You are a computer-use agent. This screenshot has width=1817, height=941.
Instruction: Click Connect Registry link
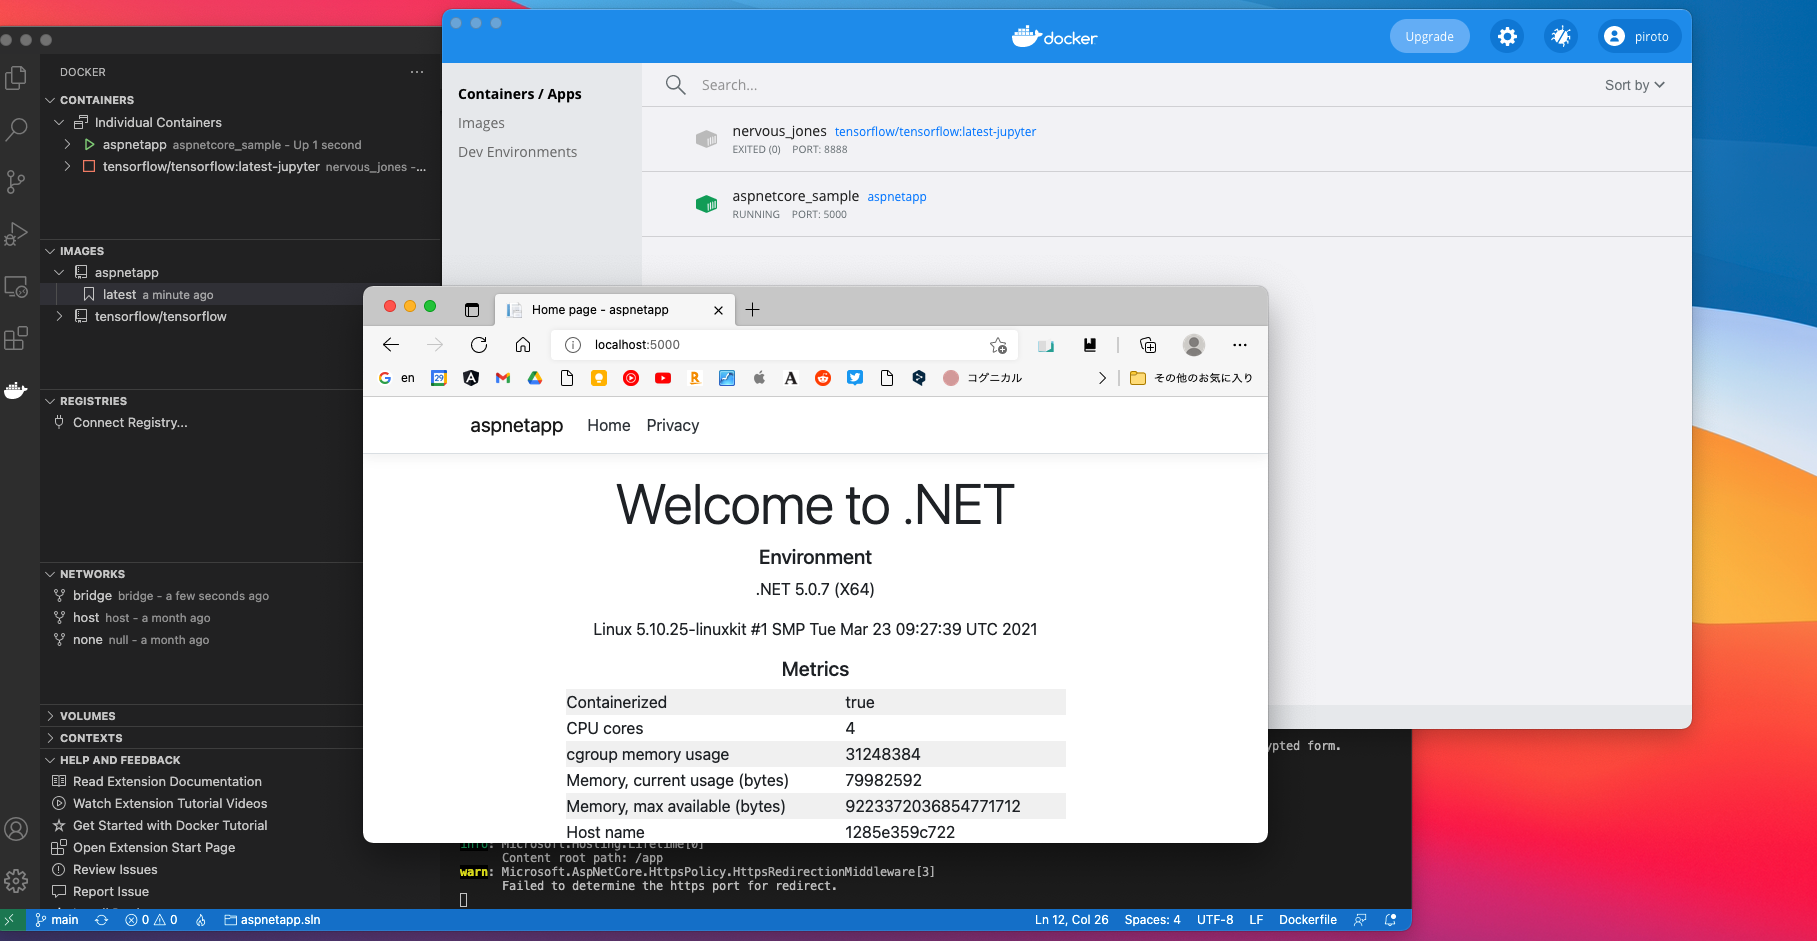click(x=130, y=423)
